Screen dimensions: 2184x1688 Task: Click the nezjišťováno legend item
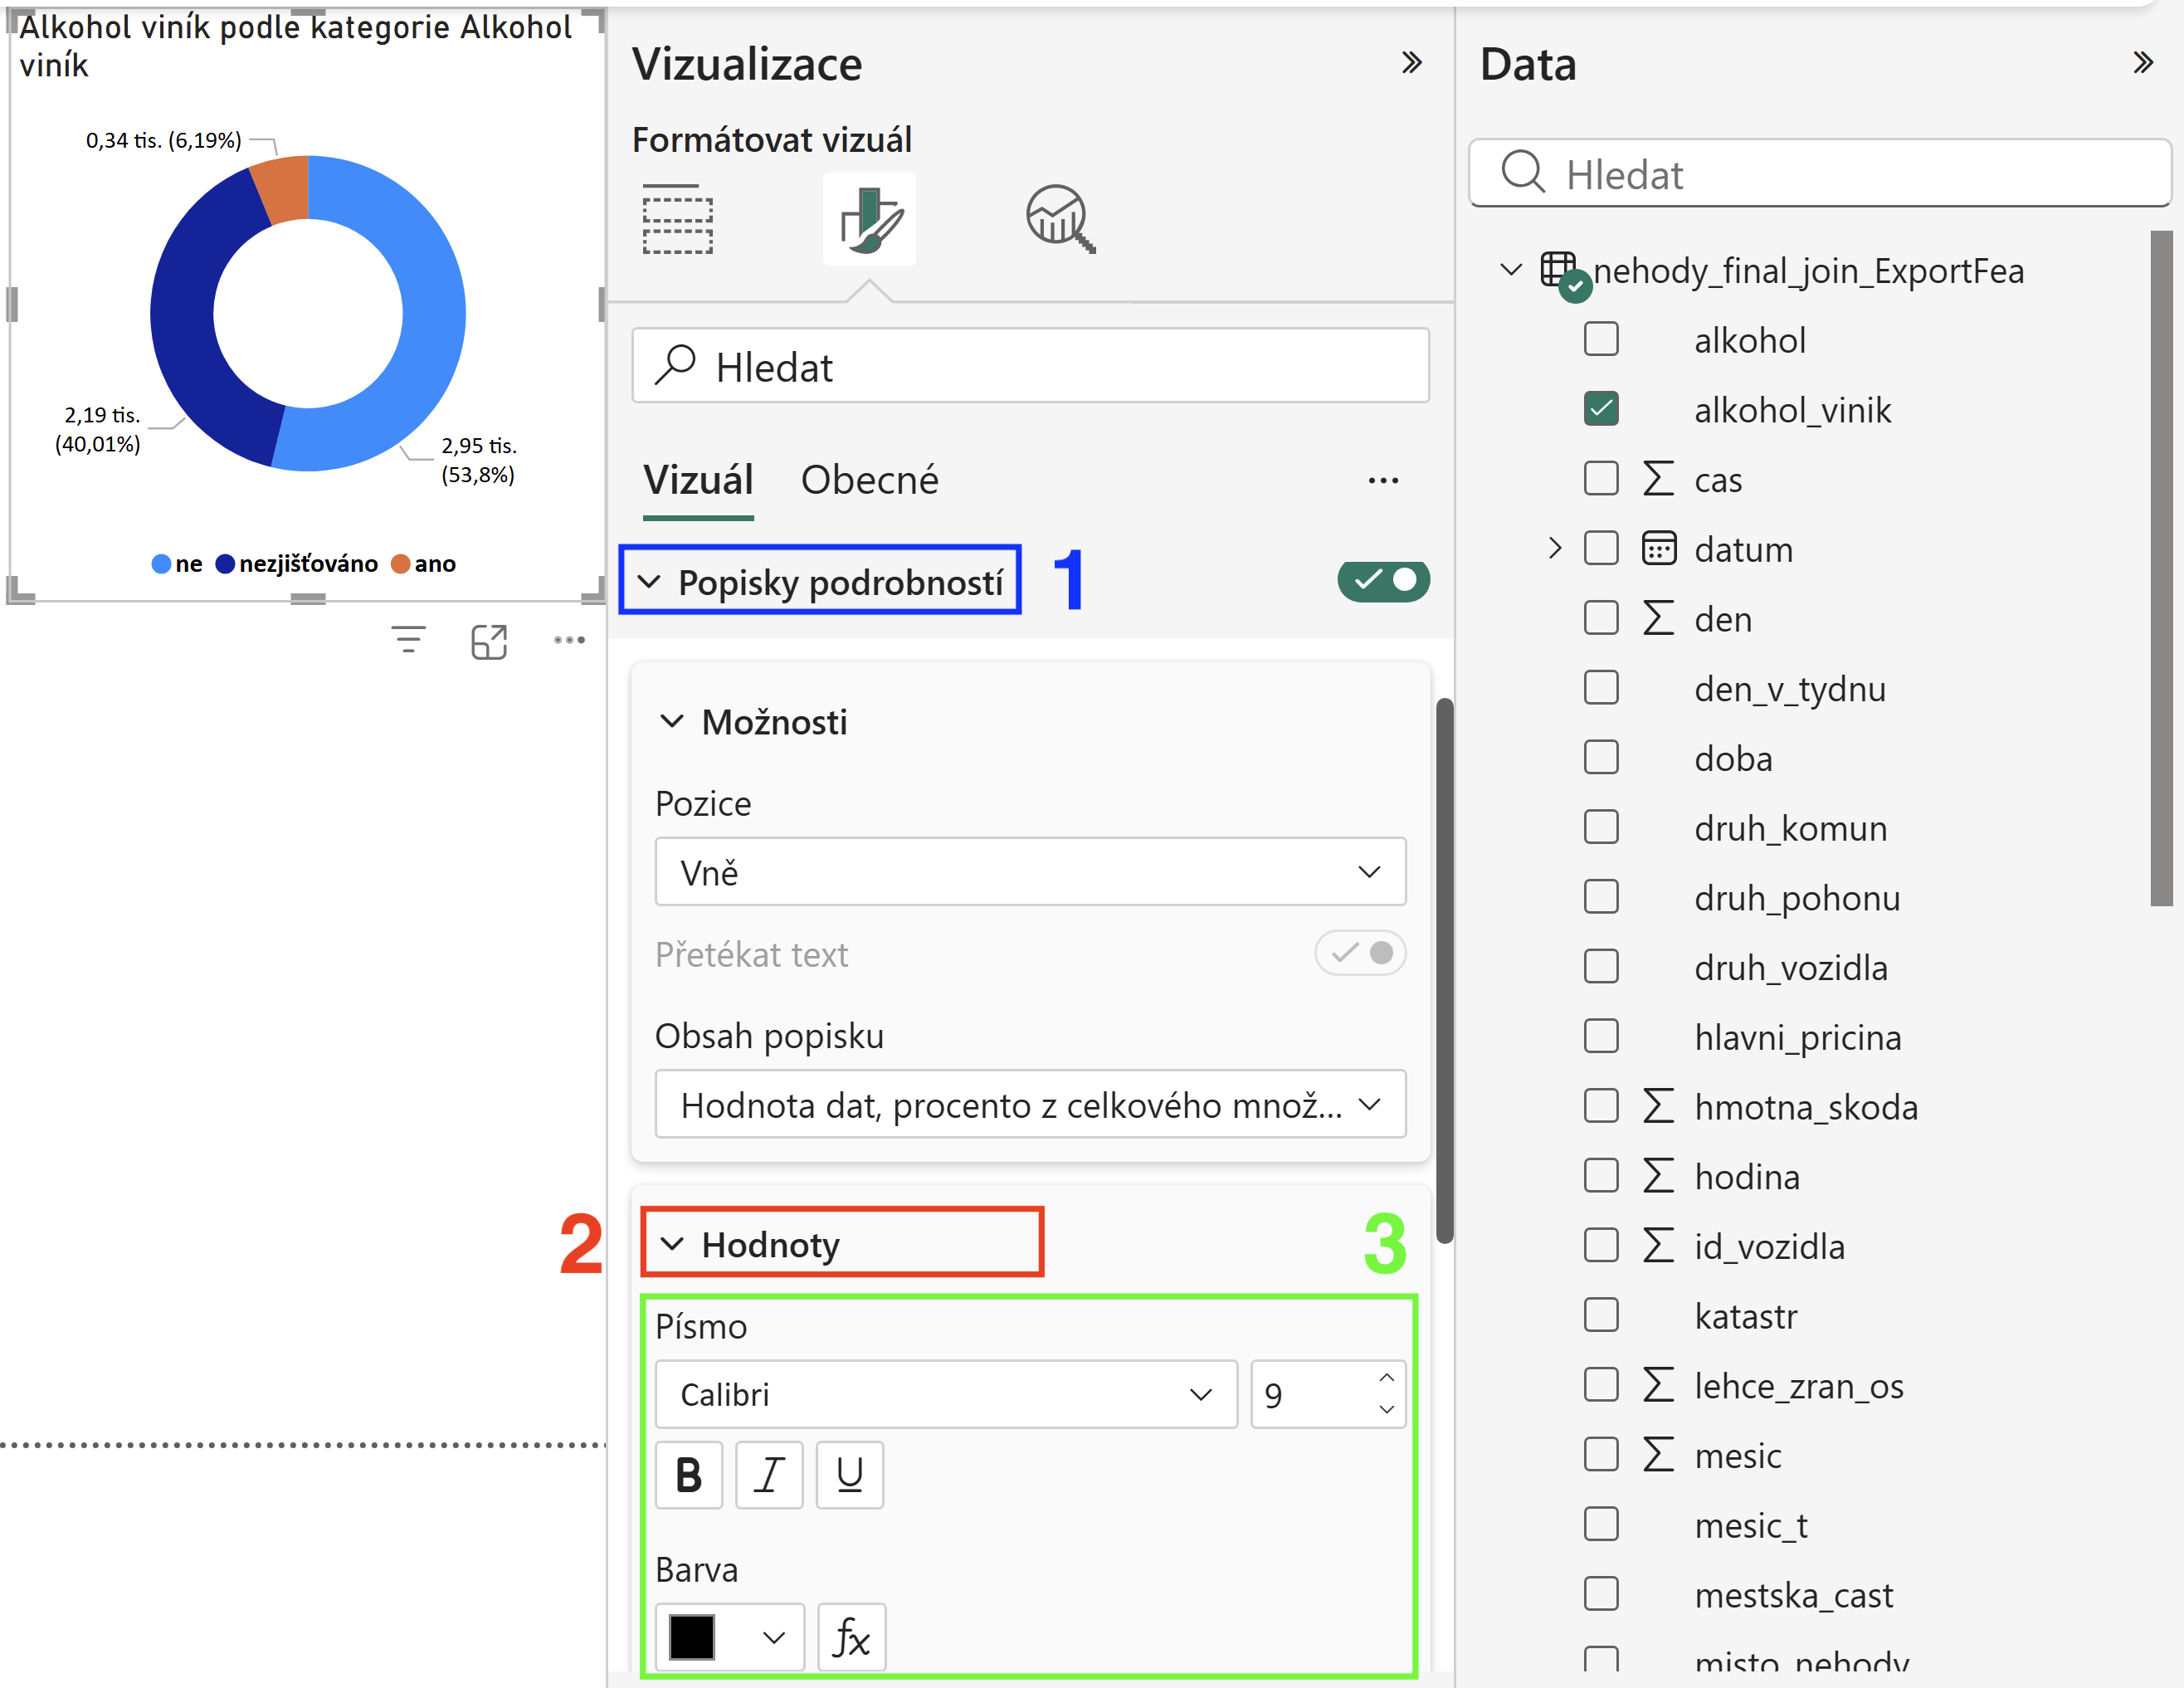[297, 564]
